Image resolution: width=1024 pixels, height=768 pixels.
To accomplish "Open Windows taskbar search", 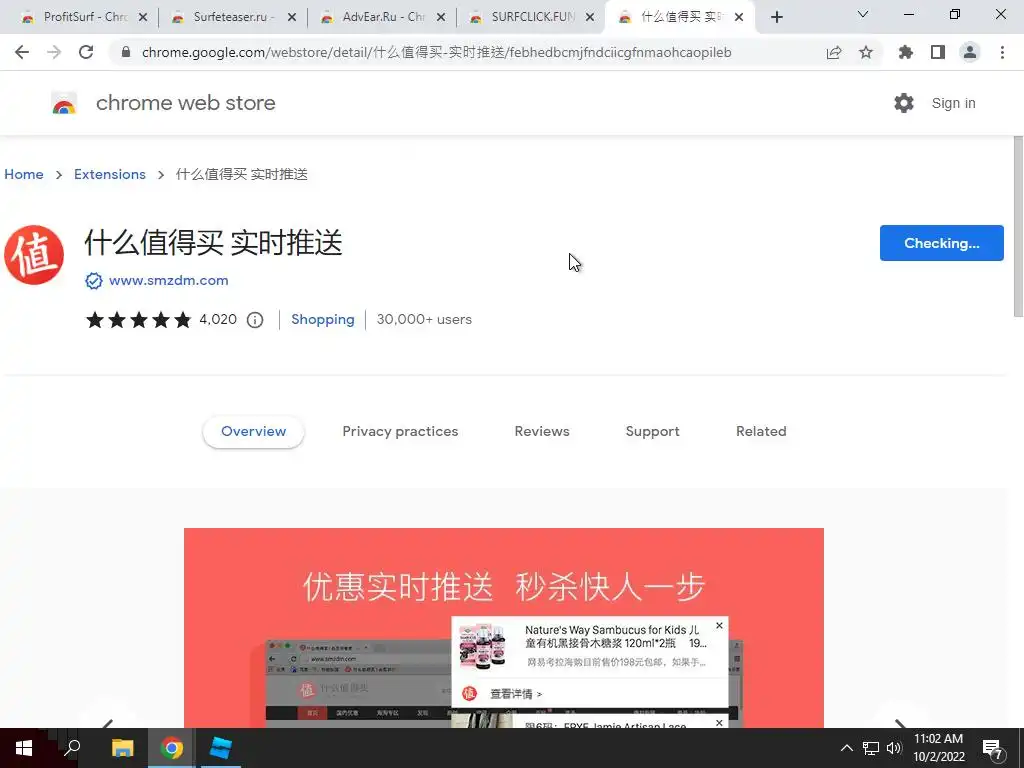I will [72, 748].
